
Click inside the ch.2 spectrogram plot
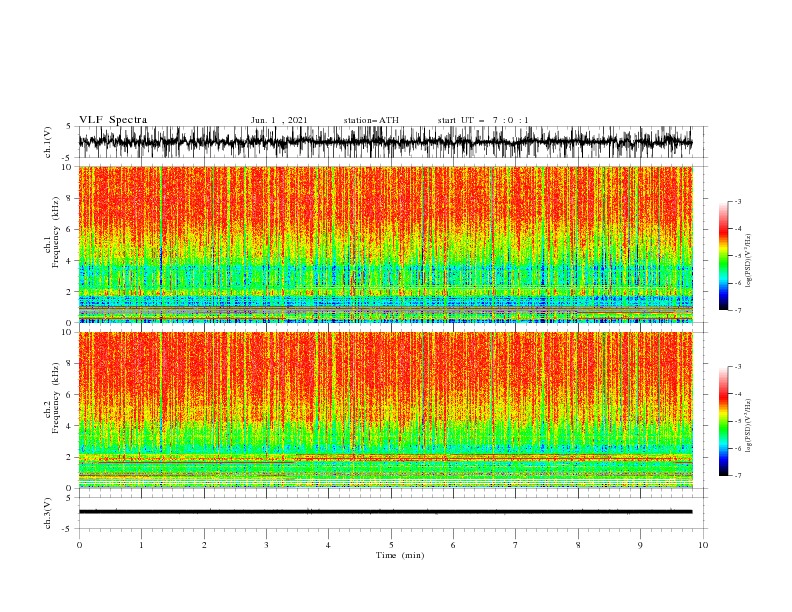[385, 410]
